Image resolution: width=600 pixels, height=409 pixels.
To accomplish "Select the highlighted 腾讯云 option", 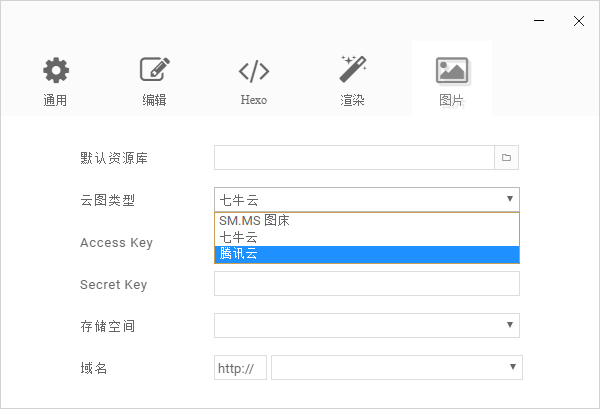I will (238, 254).
